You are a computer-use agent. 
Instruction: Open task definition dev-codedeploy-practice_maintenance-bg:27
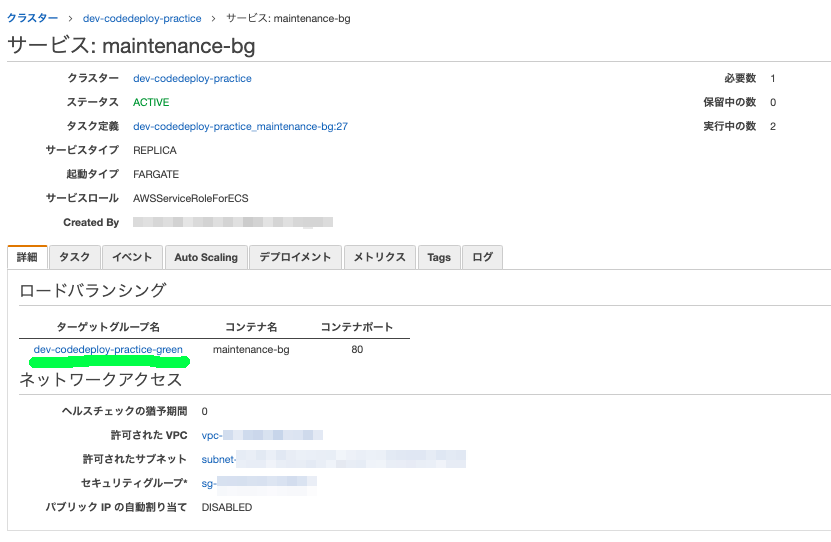(x=240, y=126)
